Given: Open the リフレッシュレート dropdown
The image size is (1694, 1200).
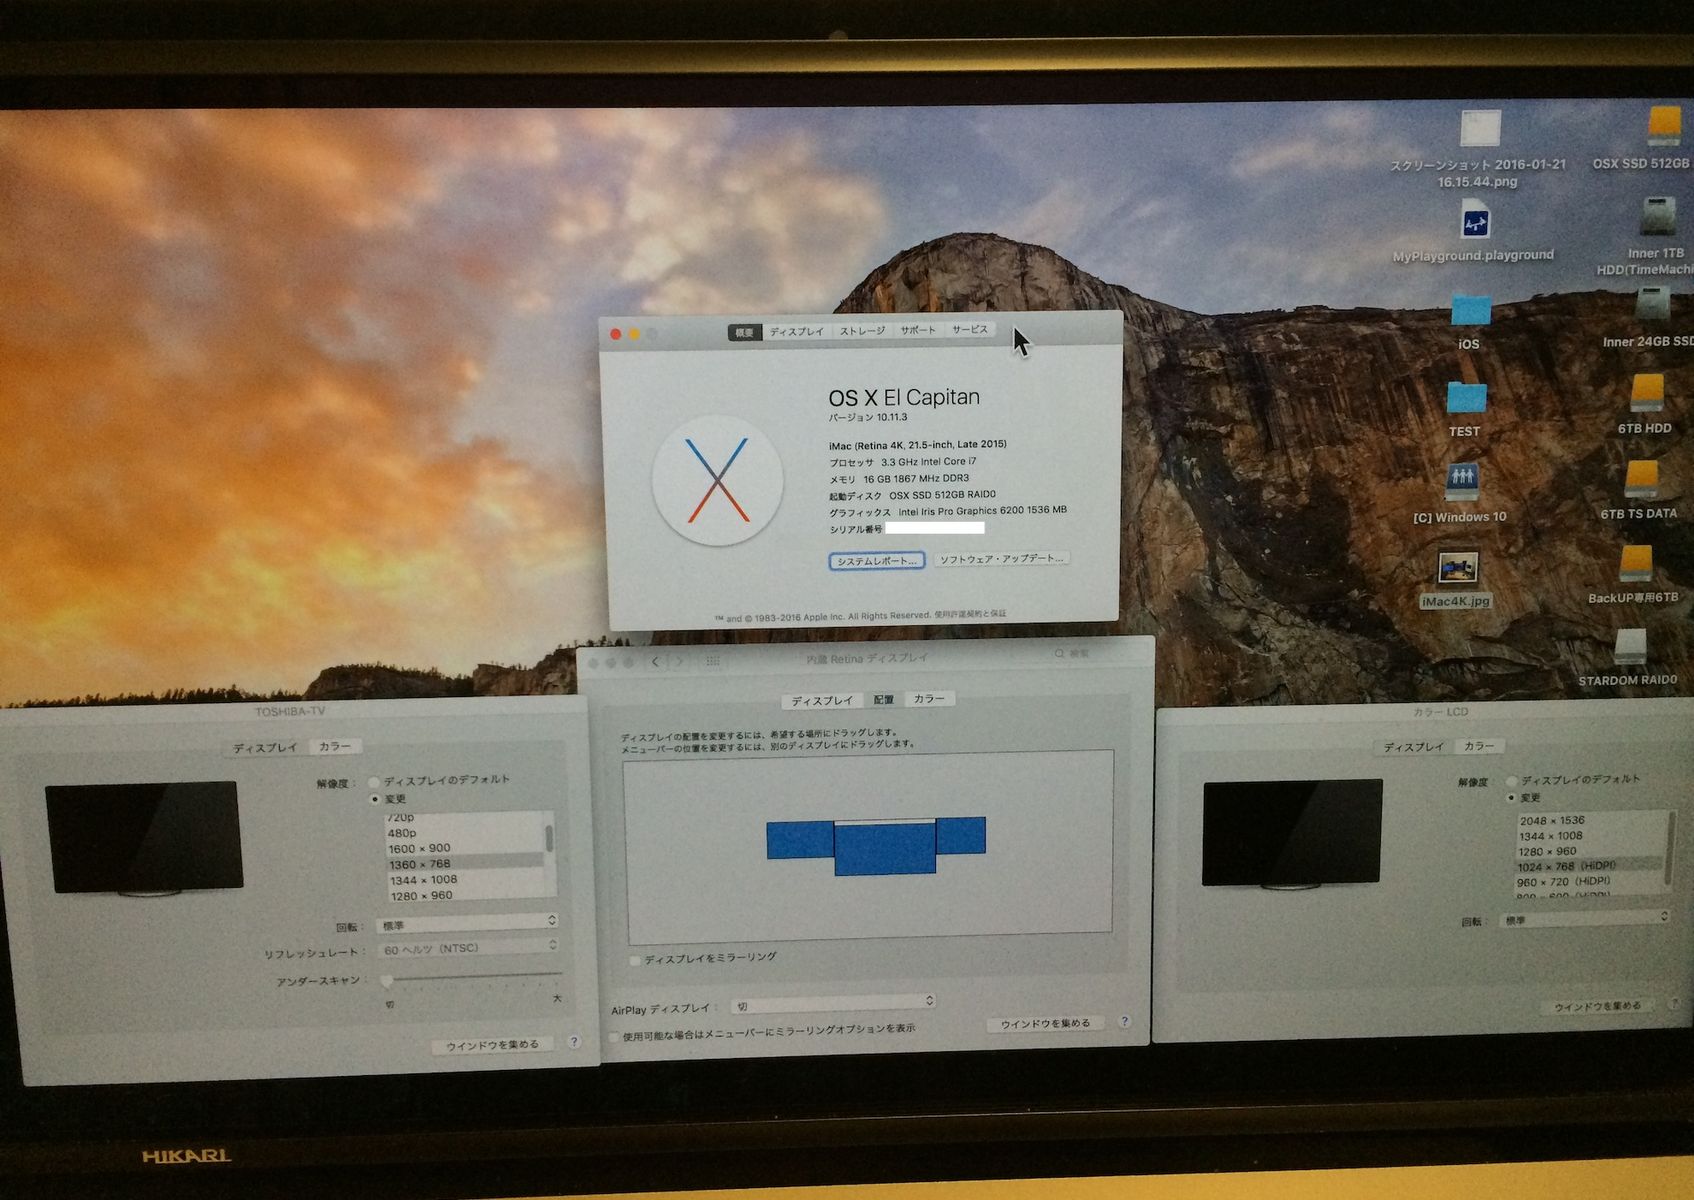Looking at the screenshot, I should coord(468,948).
